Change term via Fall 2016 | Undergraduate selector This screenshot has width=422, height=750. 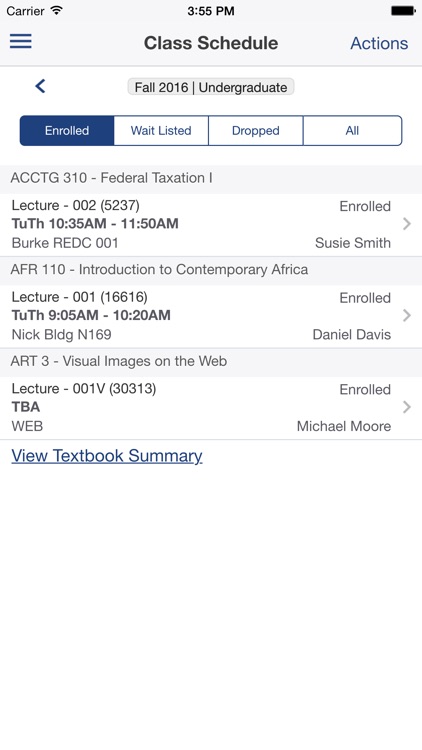click(x=211, y=87)
